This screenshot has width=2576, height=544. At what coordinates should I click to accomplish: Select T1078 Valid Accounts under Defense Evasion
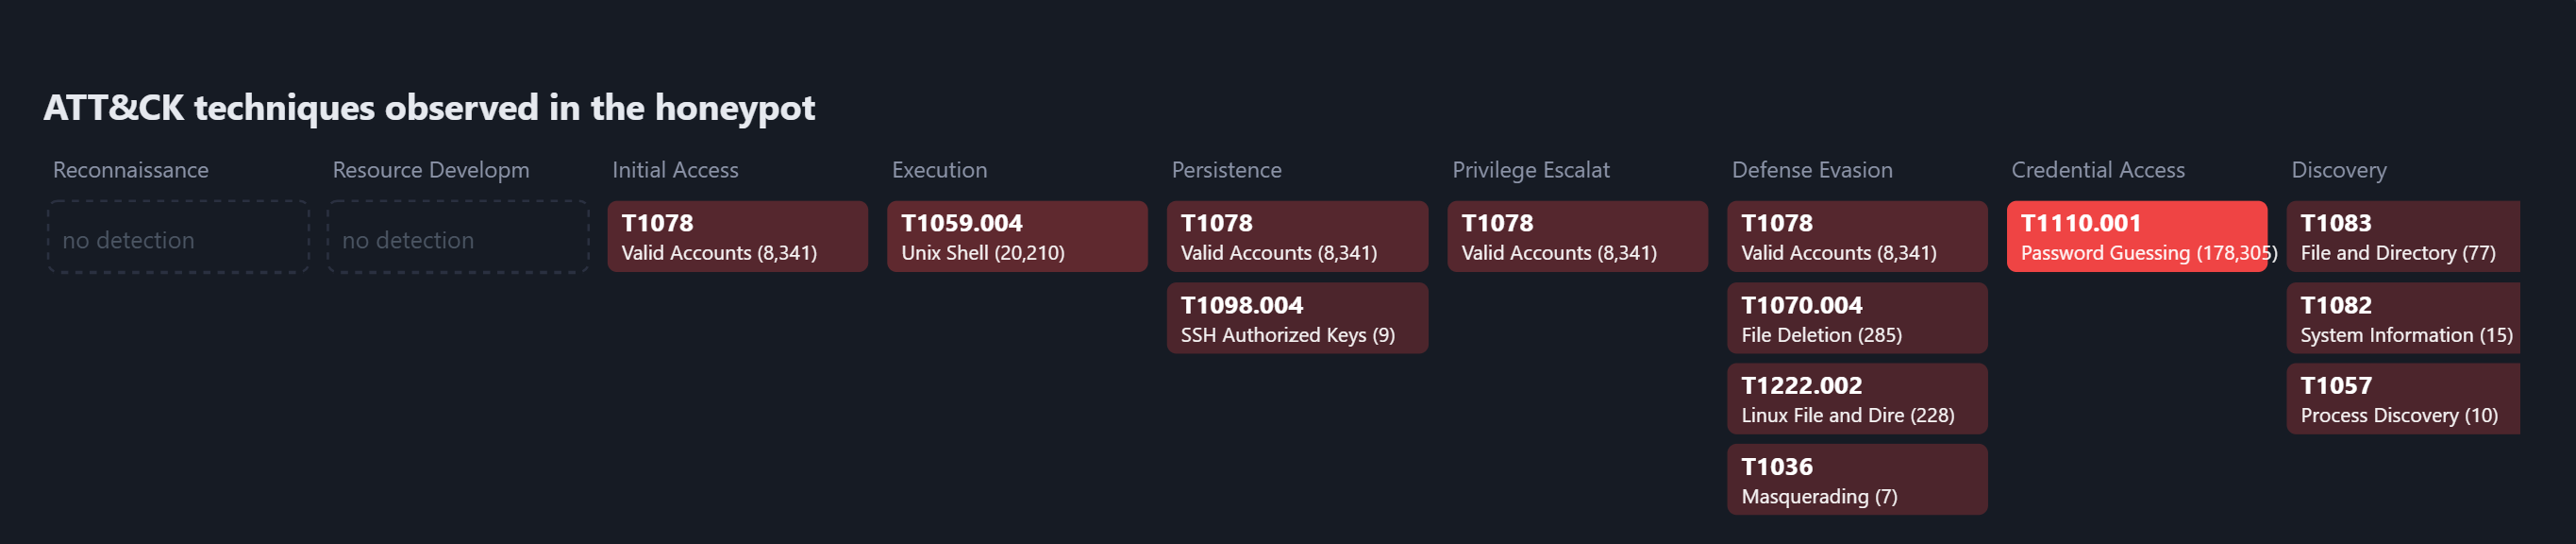pos(1857,236)
